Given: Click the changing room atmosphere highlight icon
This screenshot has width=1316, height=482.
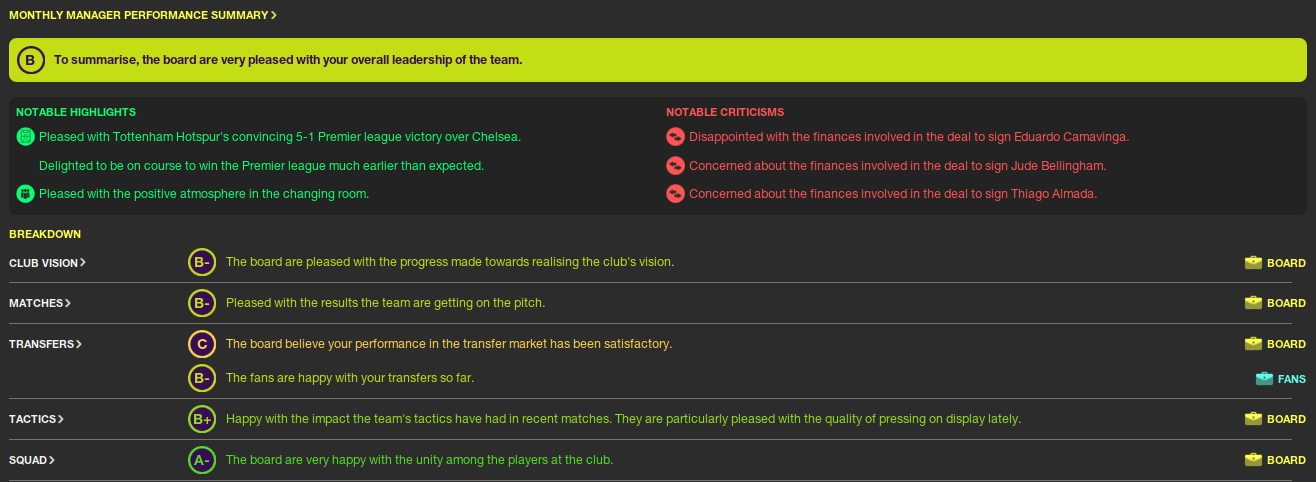Looking at the screenshot, I should click(x=25, y=194).
